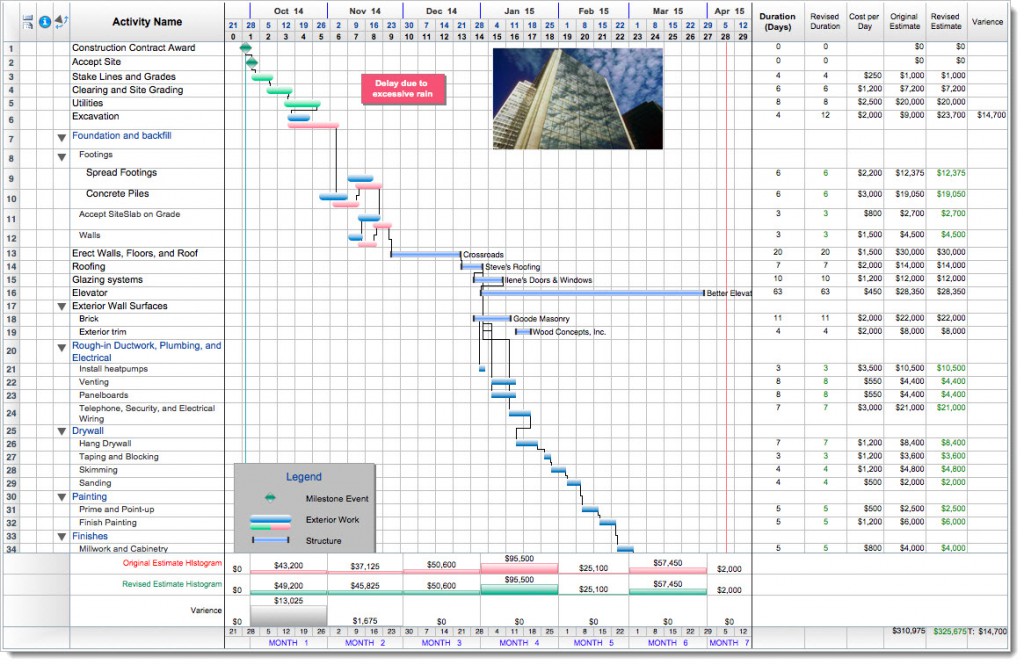
Task: Click the Activity Name column header
Action: pyautogui.click(x=147, y=22)
